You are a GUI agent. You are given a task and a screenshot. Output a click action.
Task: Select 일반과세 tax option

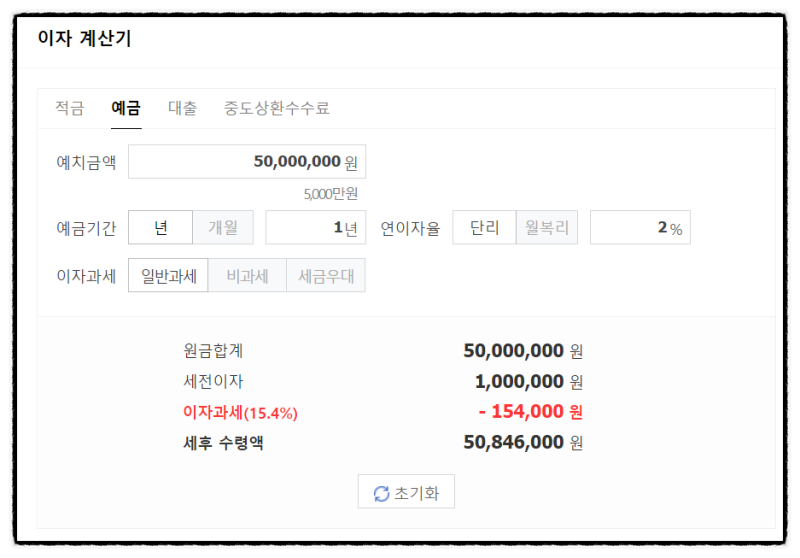pyautogui.click(x=168, y=275)
